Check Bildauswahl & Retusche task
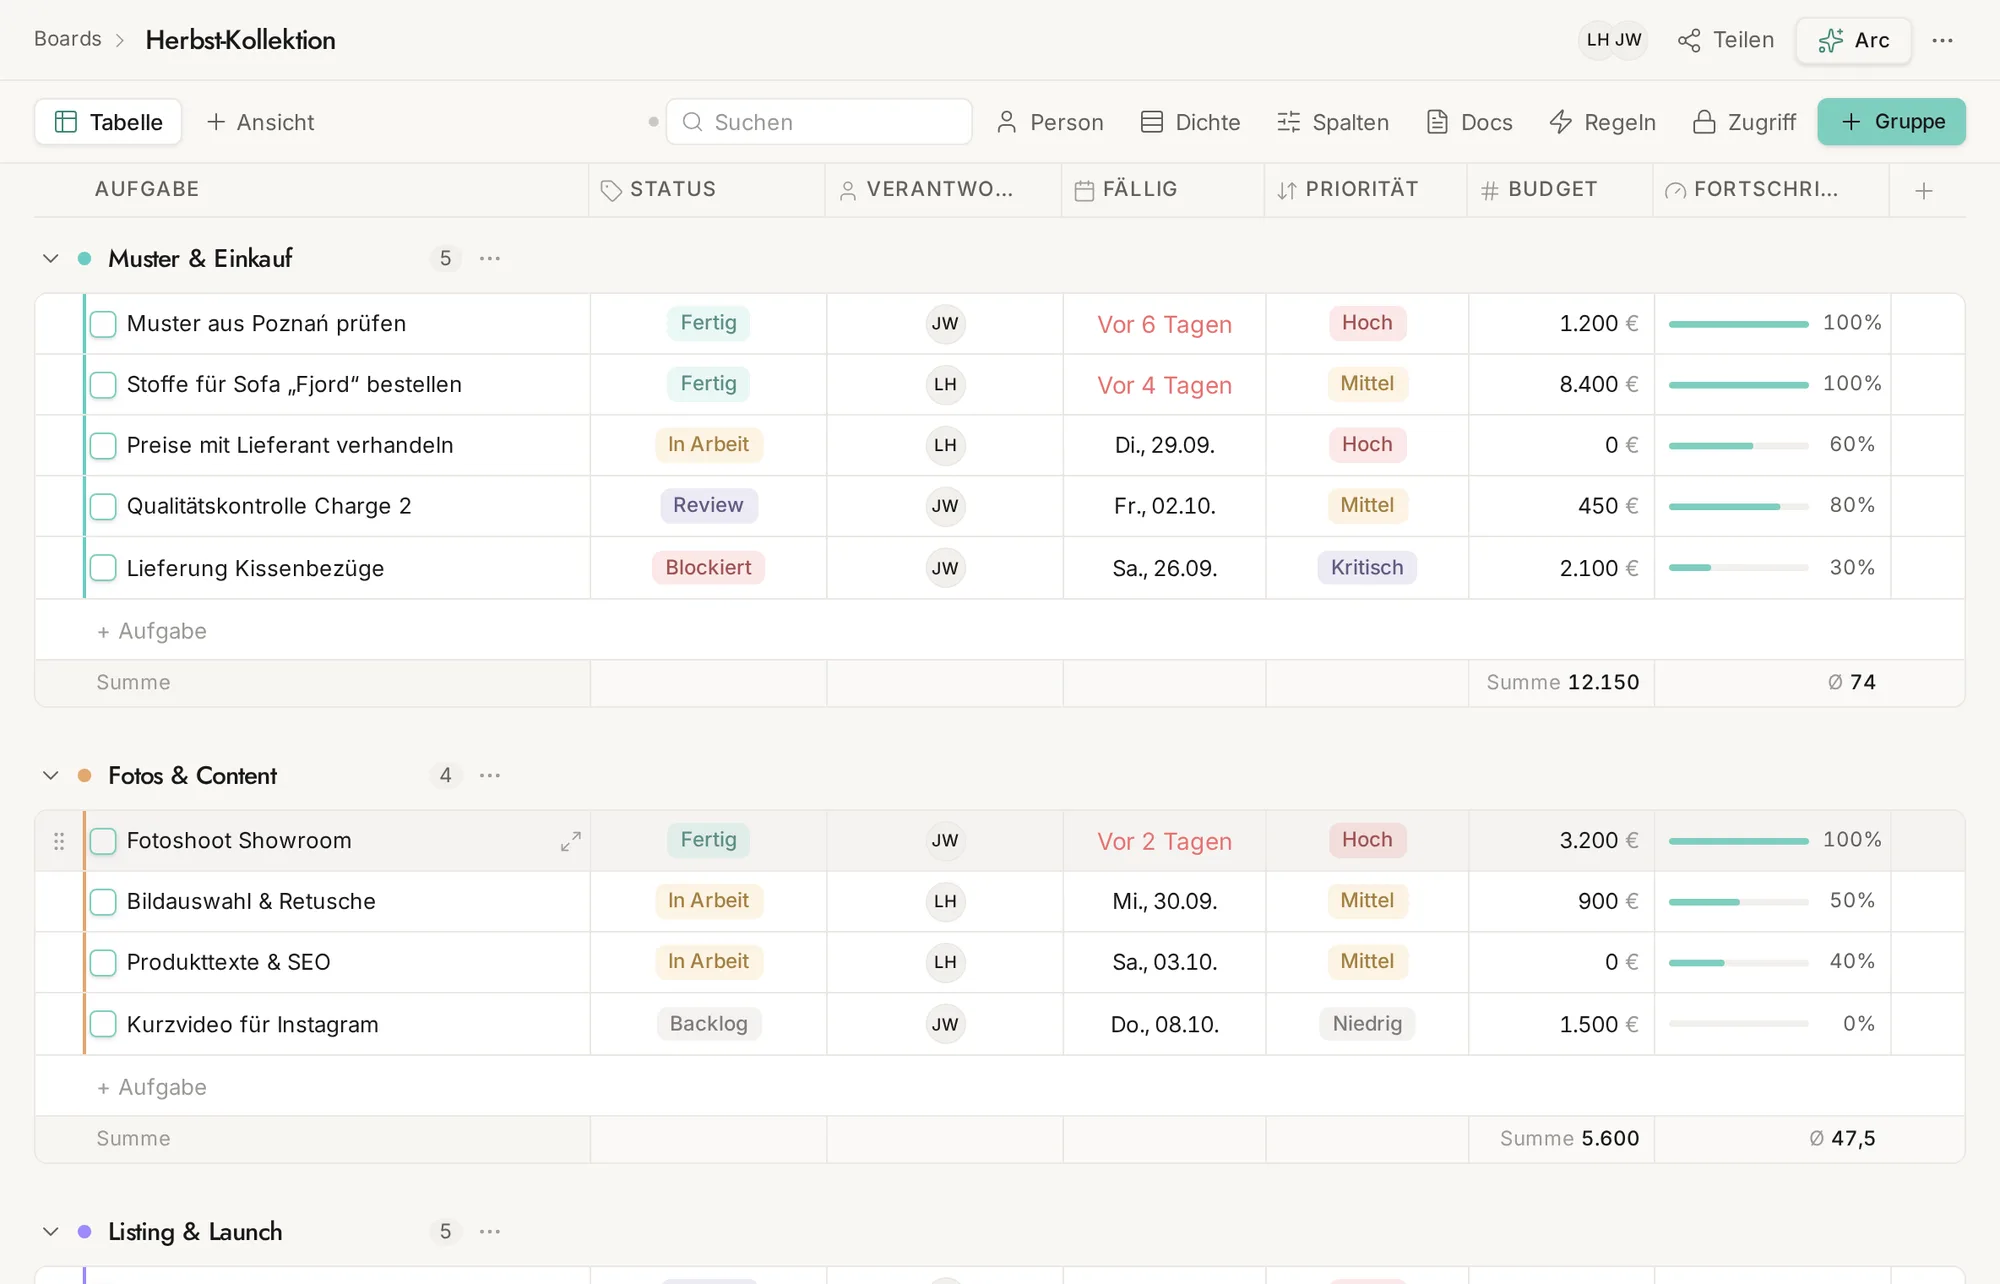 click(x=103, y=902)
